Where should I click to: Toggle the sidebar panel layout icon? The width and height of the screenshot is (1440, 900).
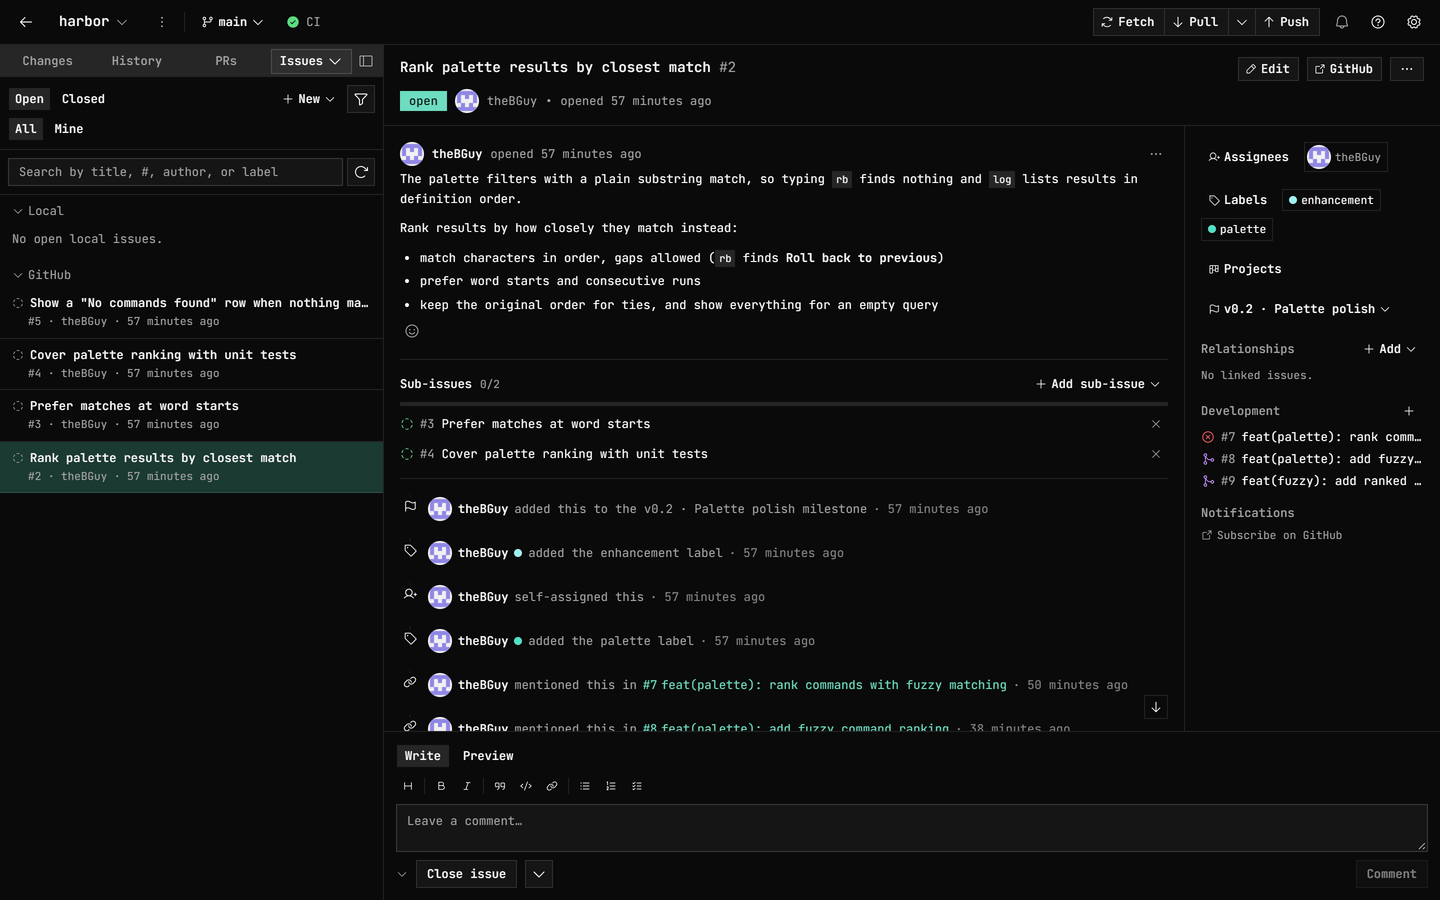click(x=366, y=61)
